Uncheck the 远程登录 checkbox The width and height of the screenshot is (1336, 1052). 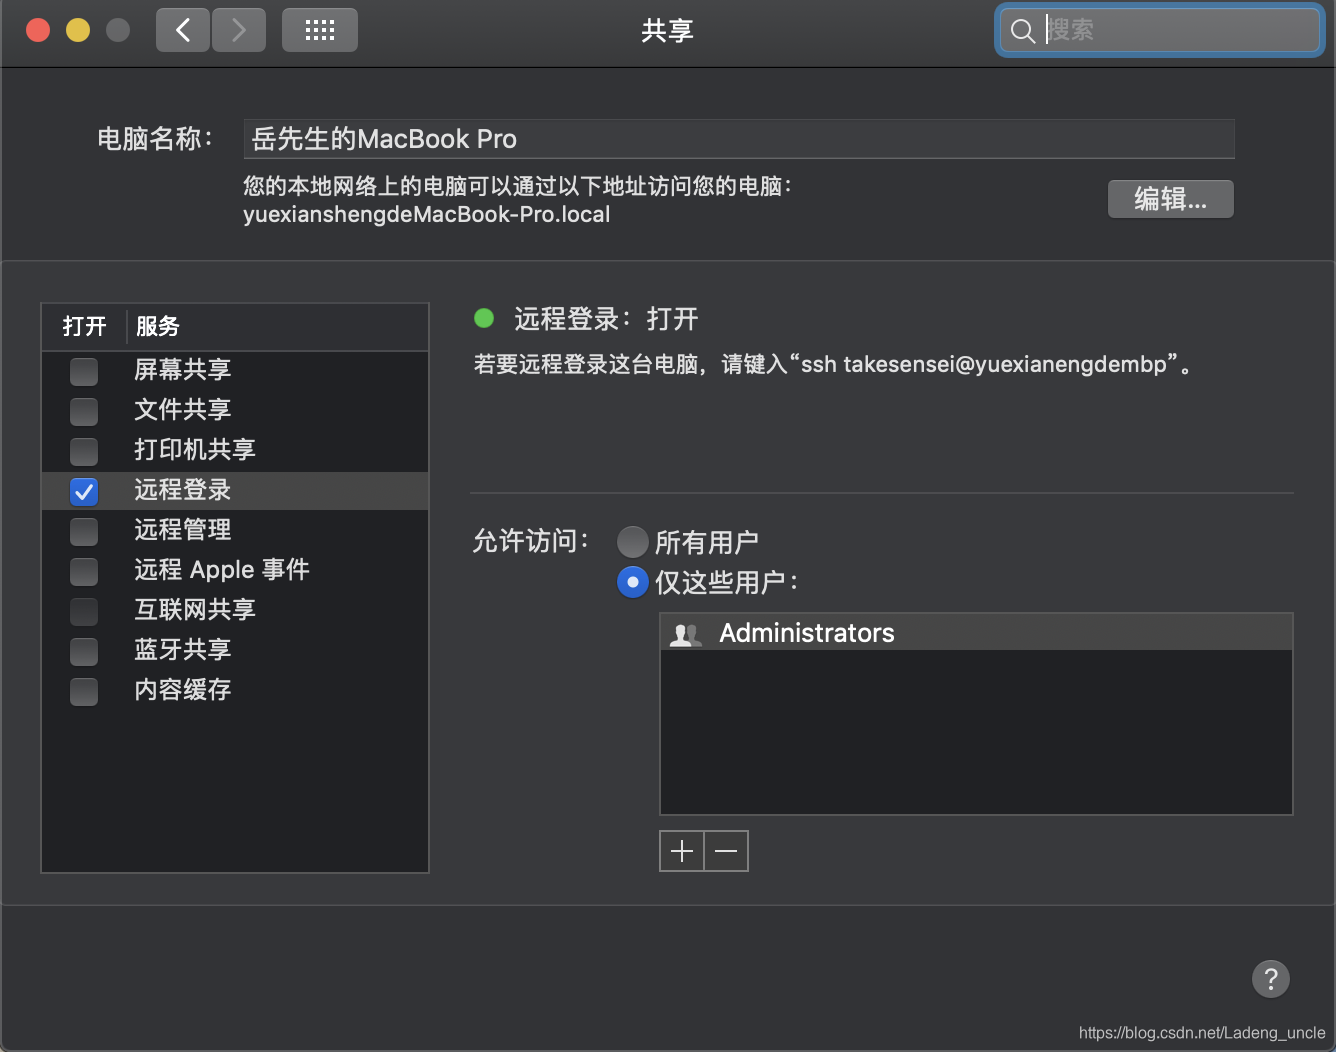pos(84,491)
